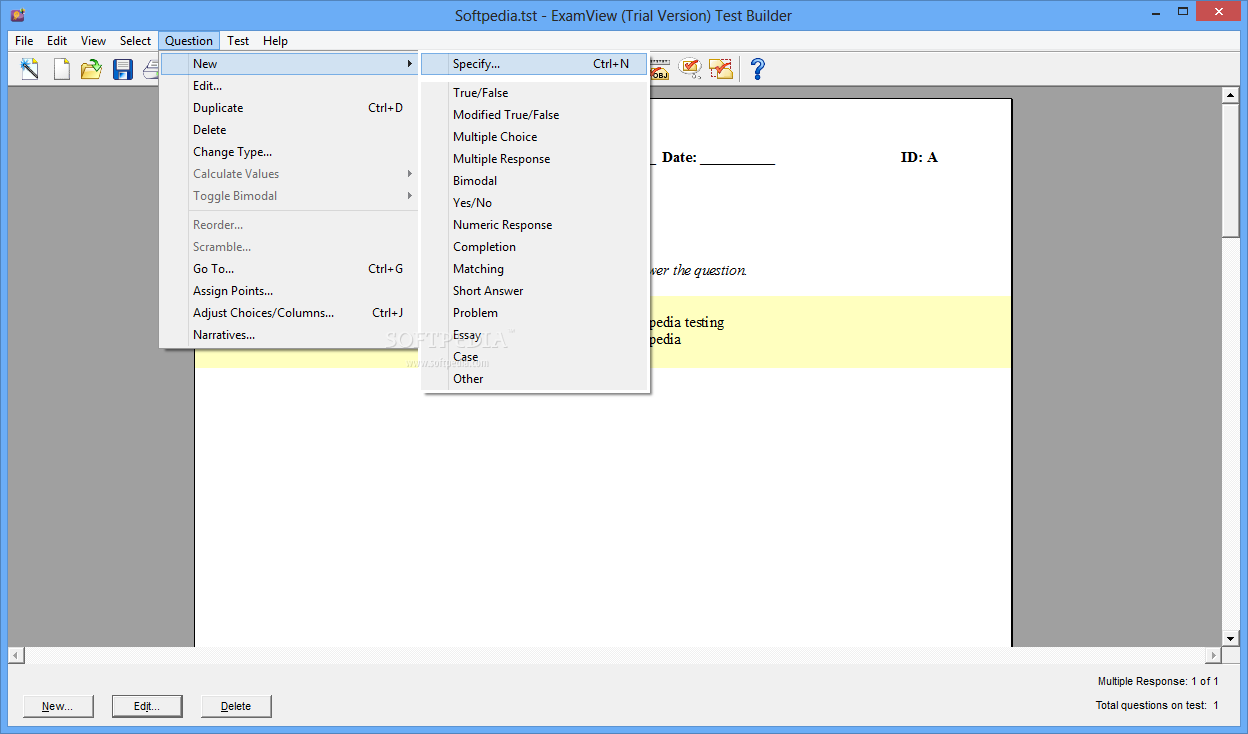The height and width of the screenshot is (734, 1248).
Task: Choose Duplicate from the Question menu
Action: coord(289,108)
